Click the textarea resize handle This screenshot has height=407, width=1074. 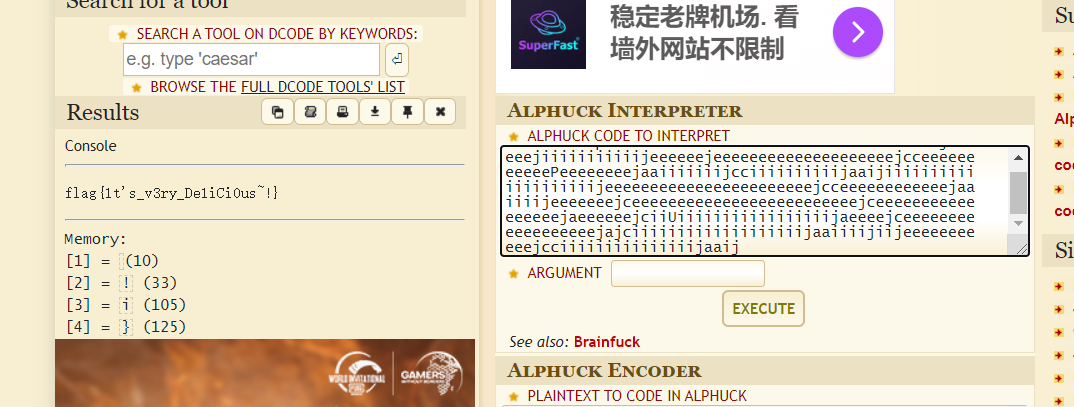pos(1020,248)
